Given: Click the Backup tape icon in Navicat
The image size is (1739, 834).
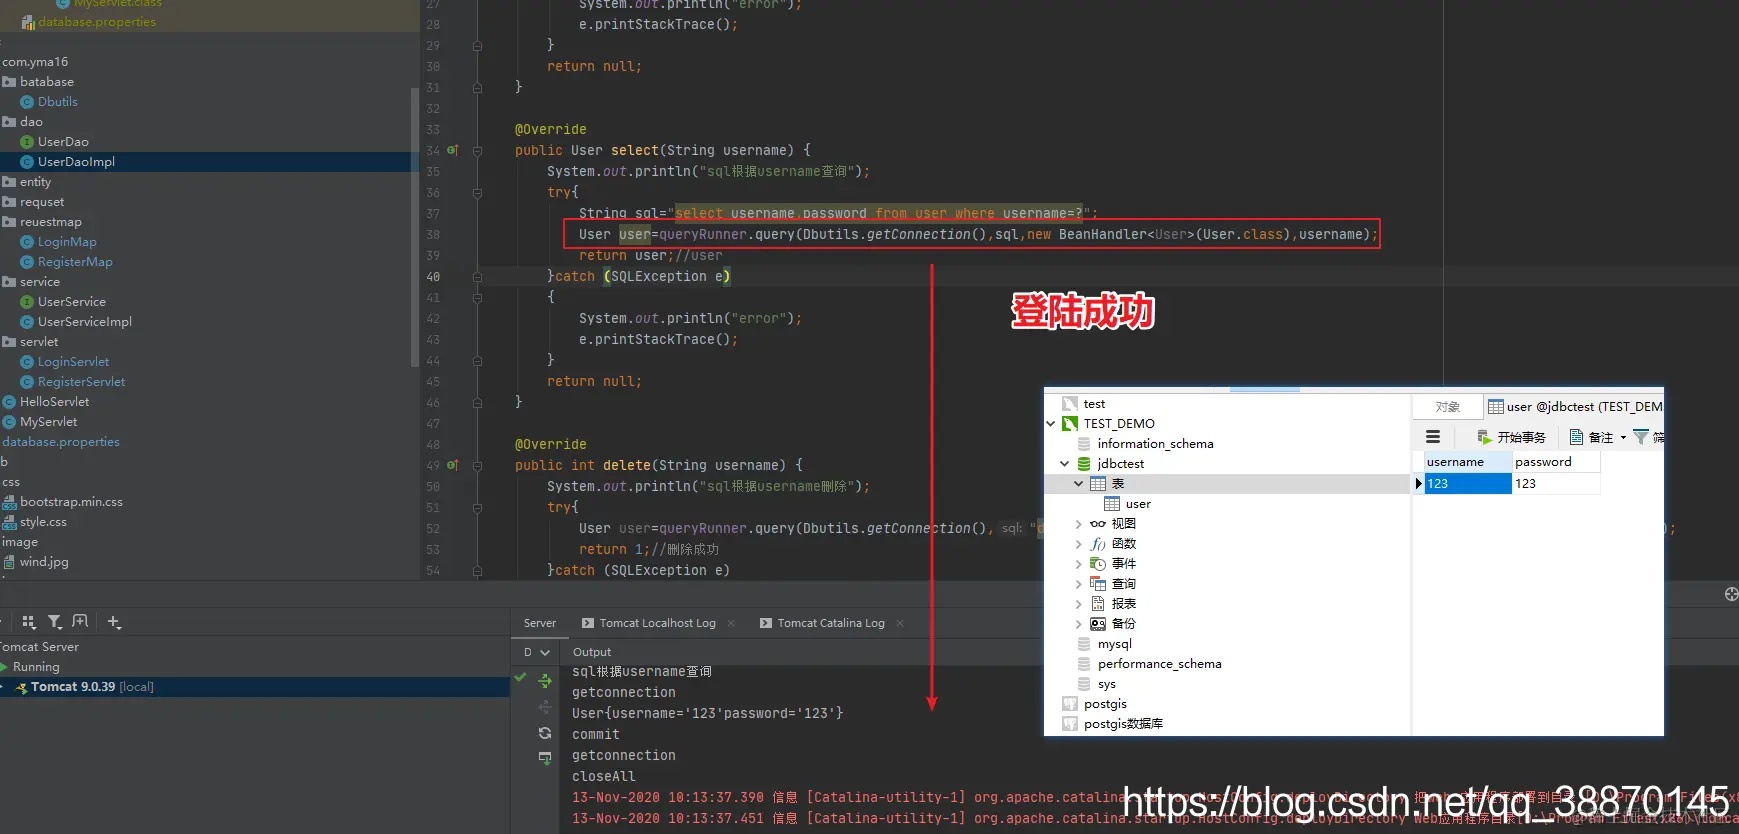Looking at the screenshot, I should [1098, 624].
